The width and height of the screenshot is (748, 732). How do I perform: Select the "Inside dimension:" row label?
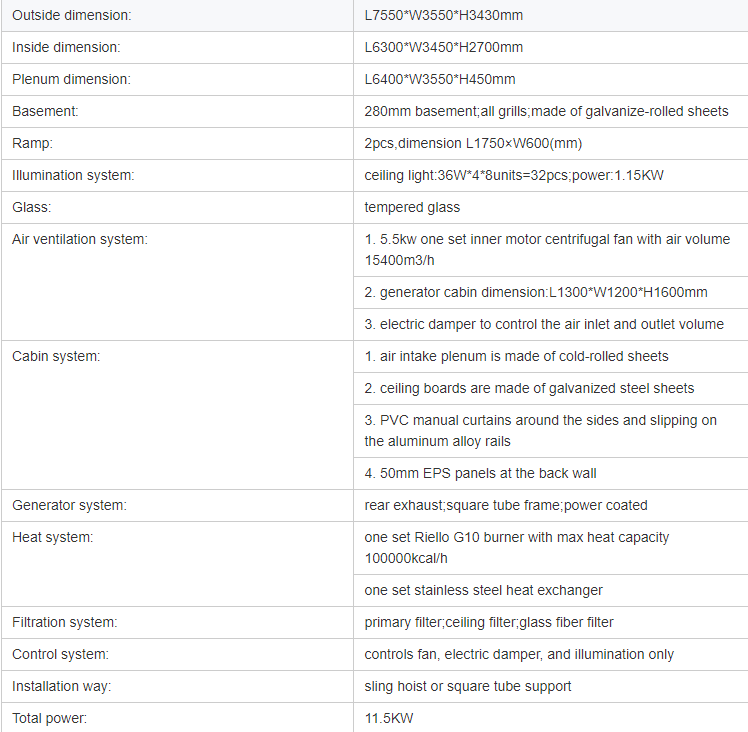point(66,47)
